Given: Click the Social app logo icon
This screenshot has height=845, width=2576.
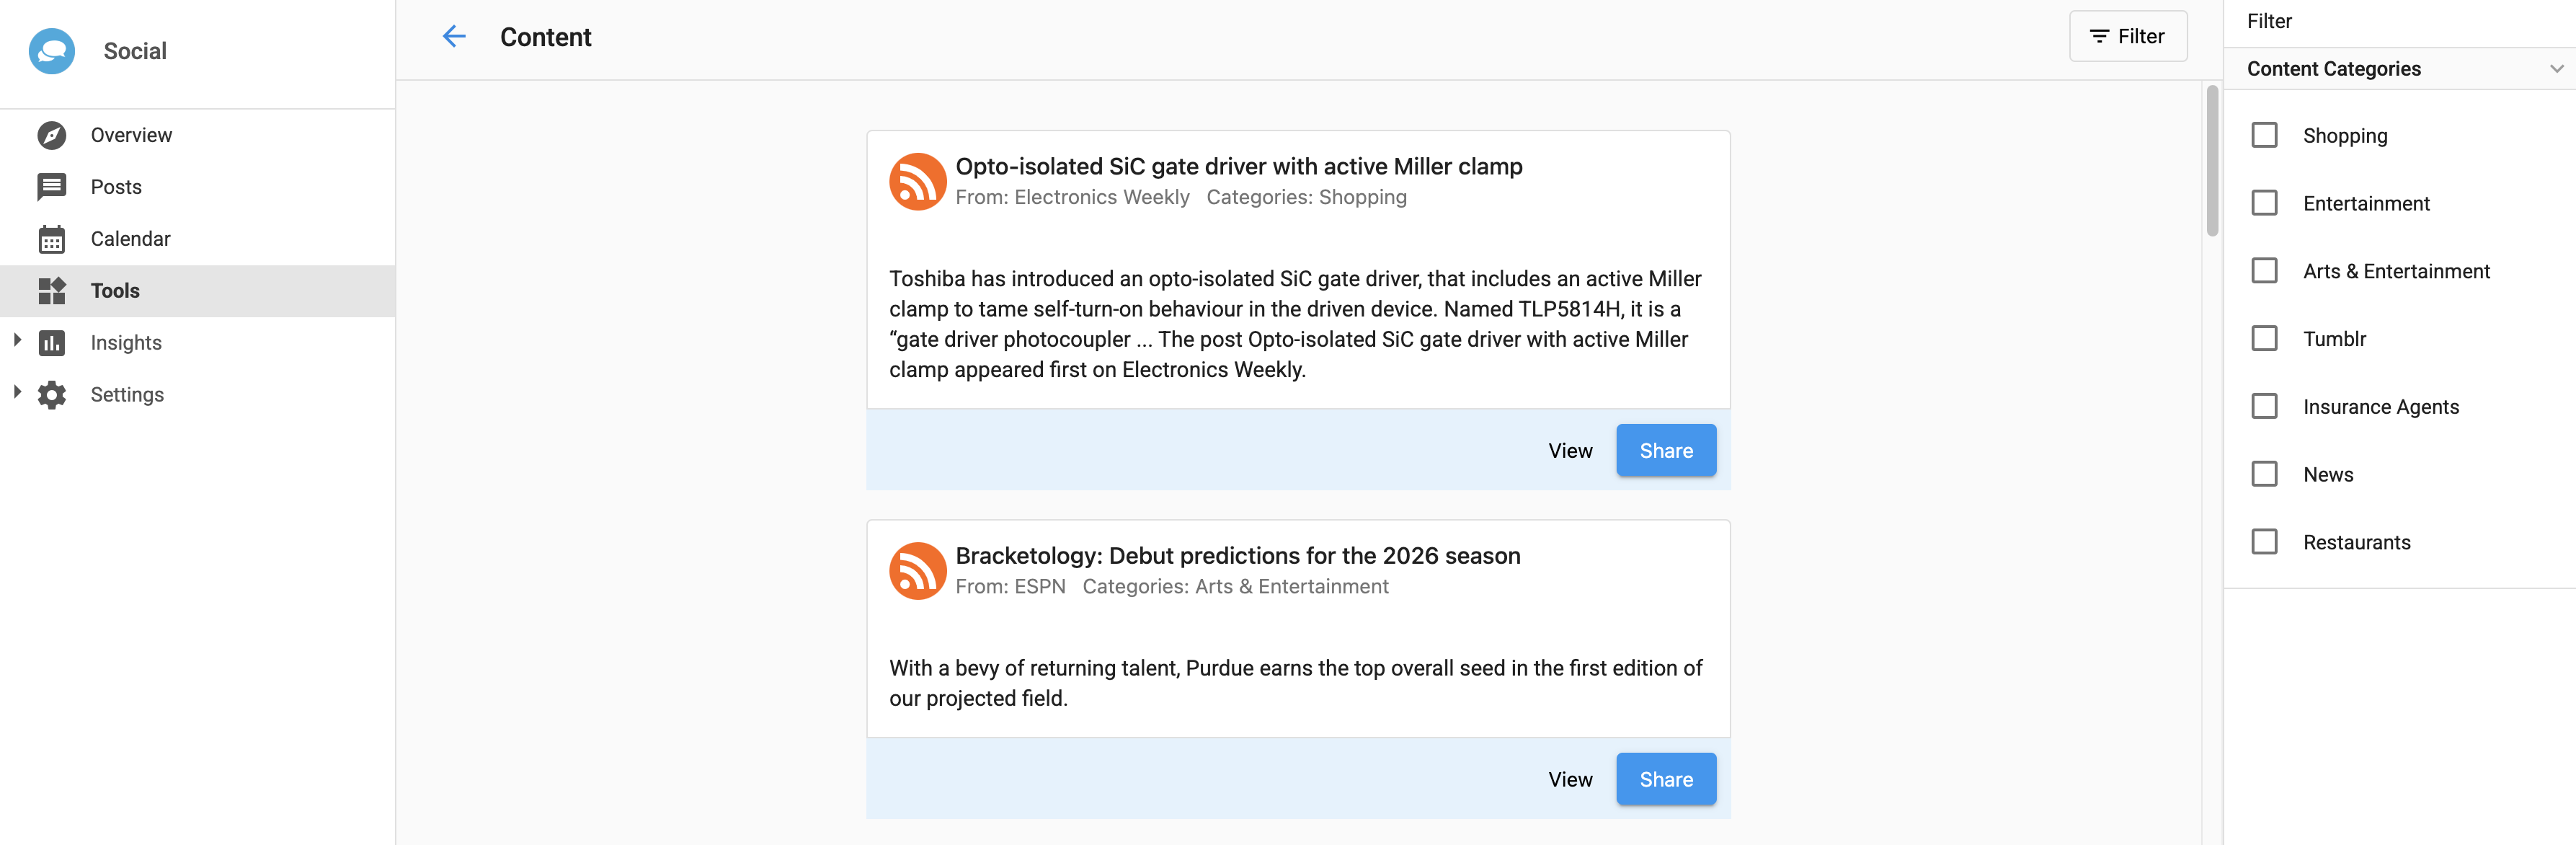Looking at the screenshot, I should coord(52,51).
